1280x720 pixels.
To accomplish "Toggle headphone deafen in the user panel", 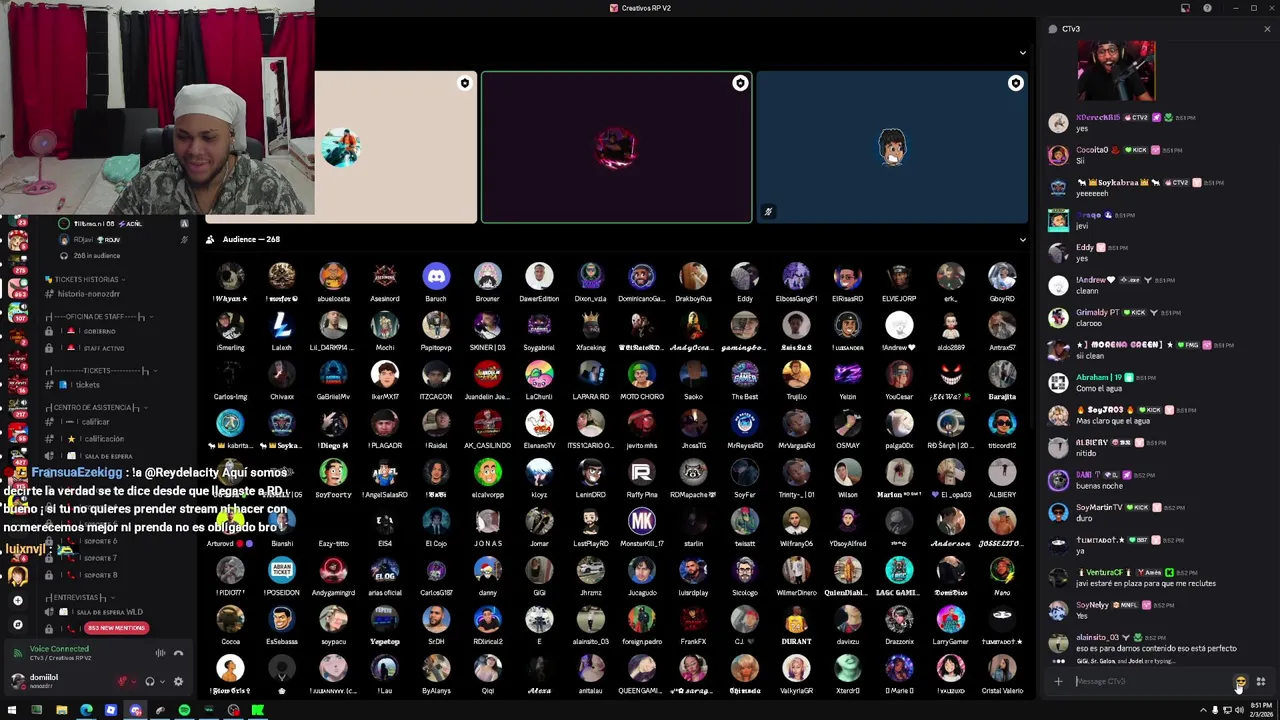I will 150,681.
